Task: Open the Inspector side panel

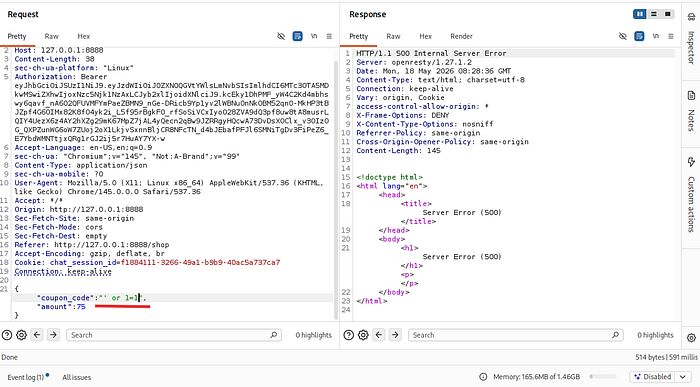Action: click(691, 38)
